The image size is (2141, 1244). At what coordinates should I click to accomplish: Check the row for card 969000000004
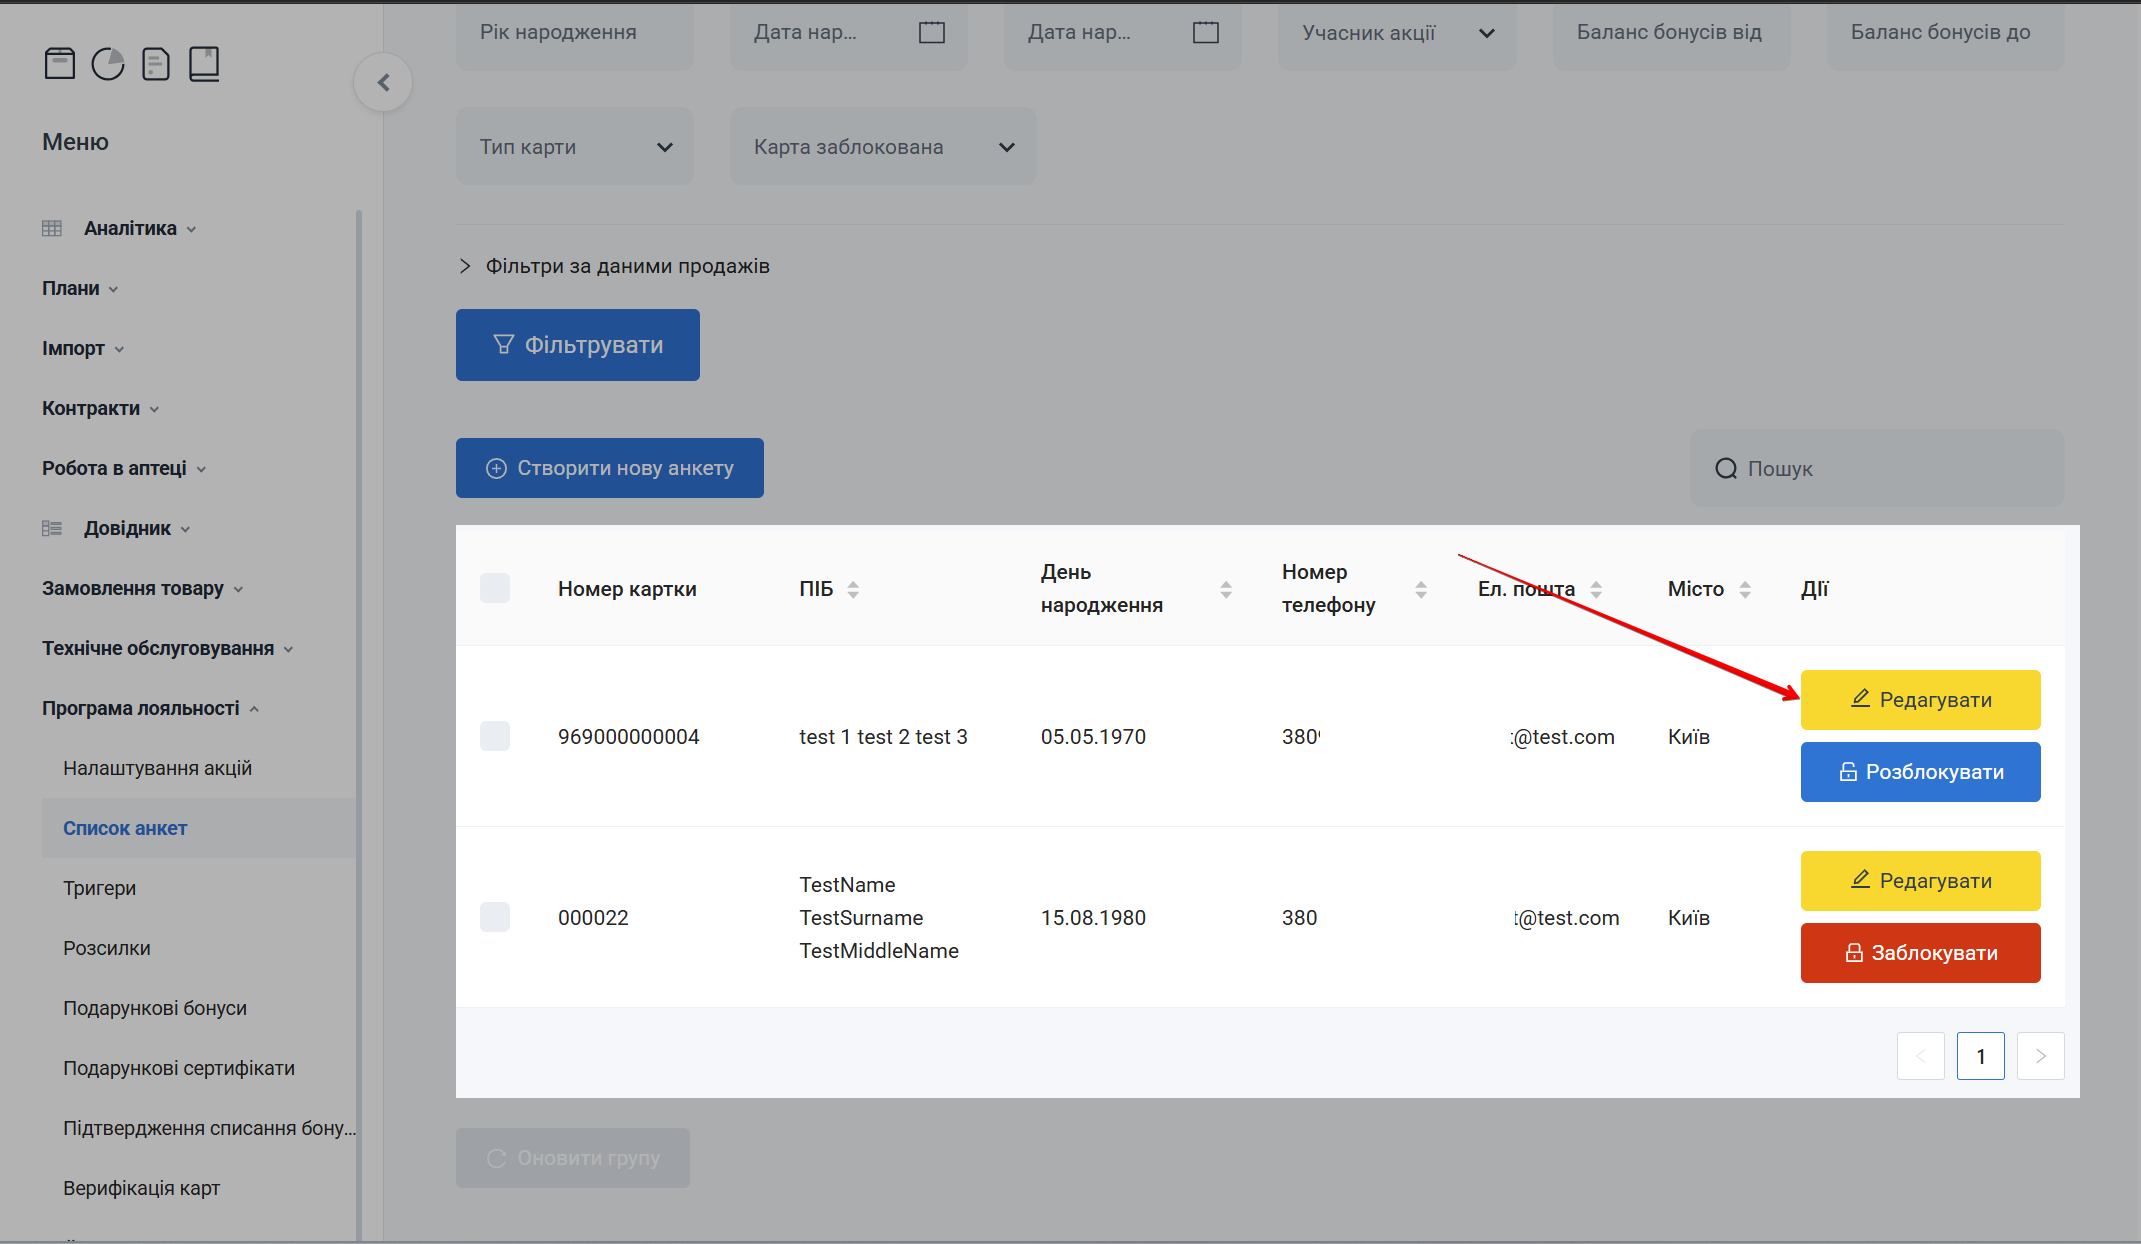495,736
